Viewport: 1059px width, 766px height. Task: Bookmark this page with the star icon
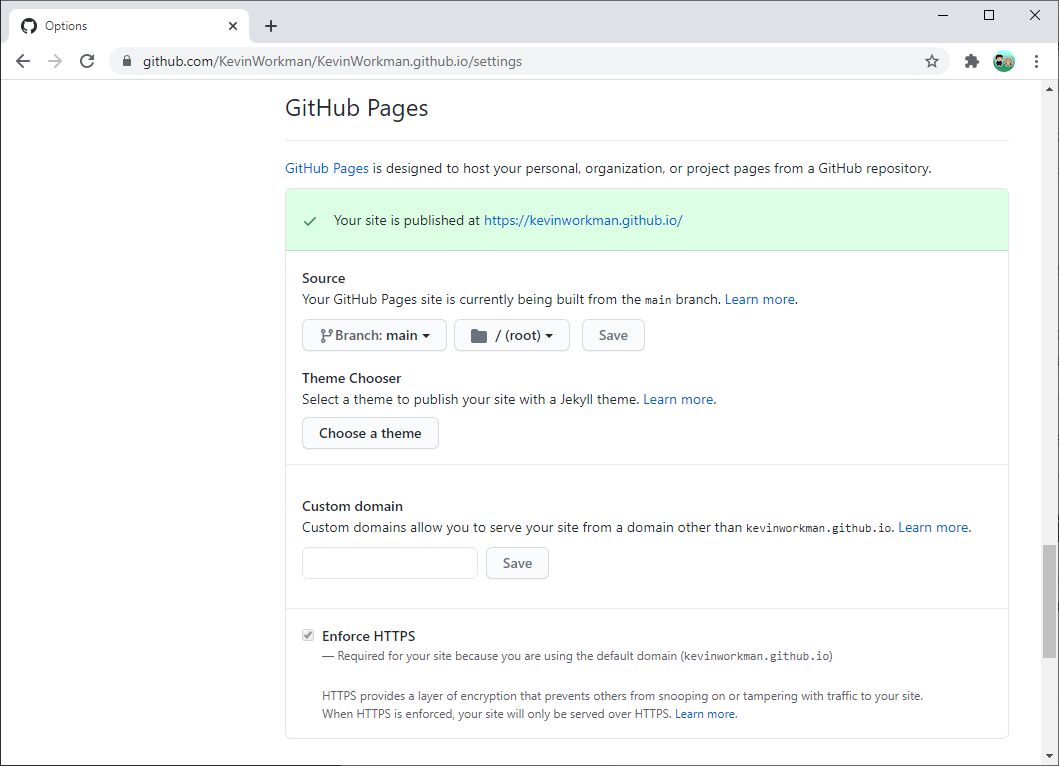[x=932, y=61]
